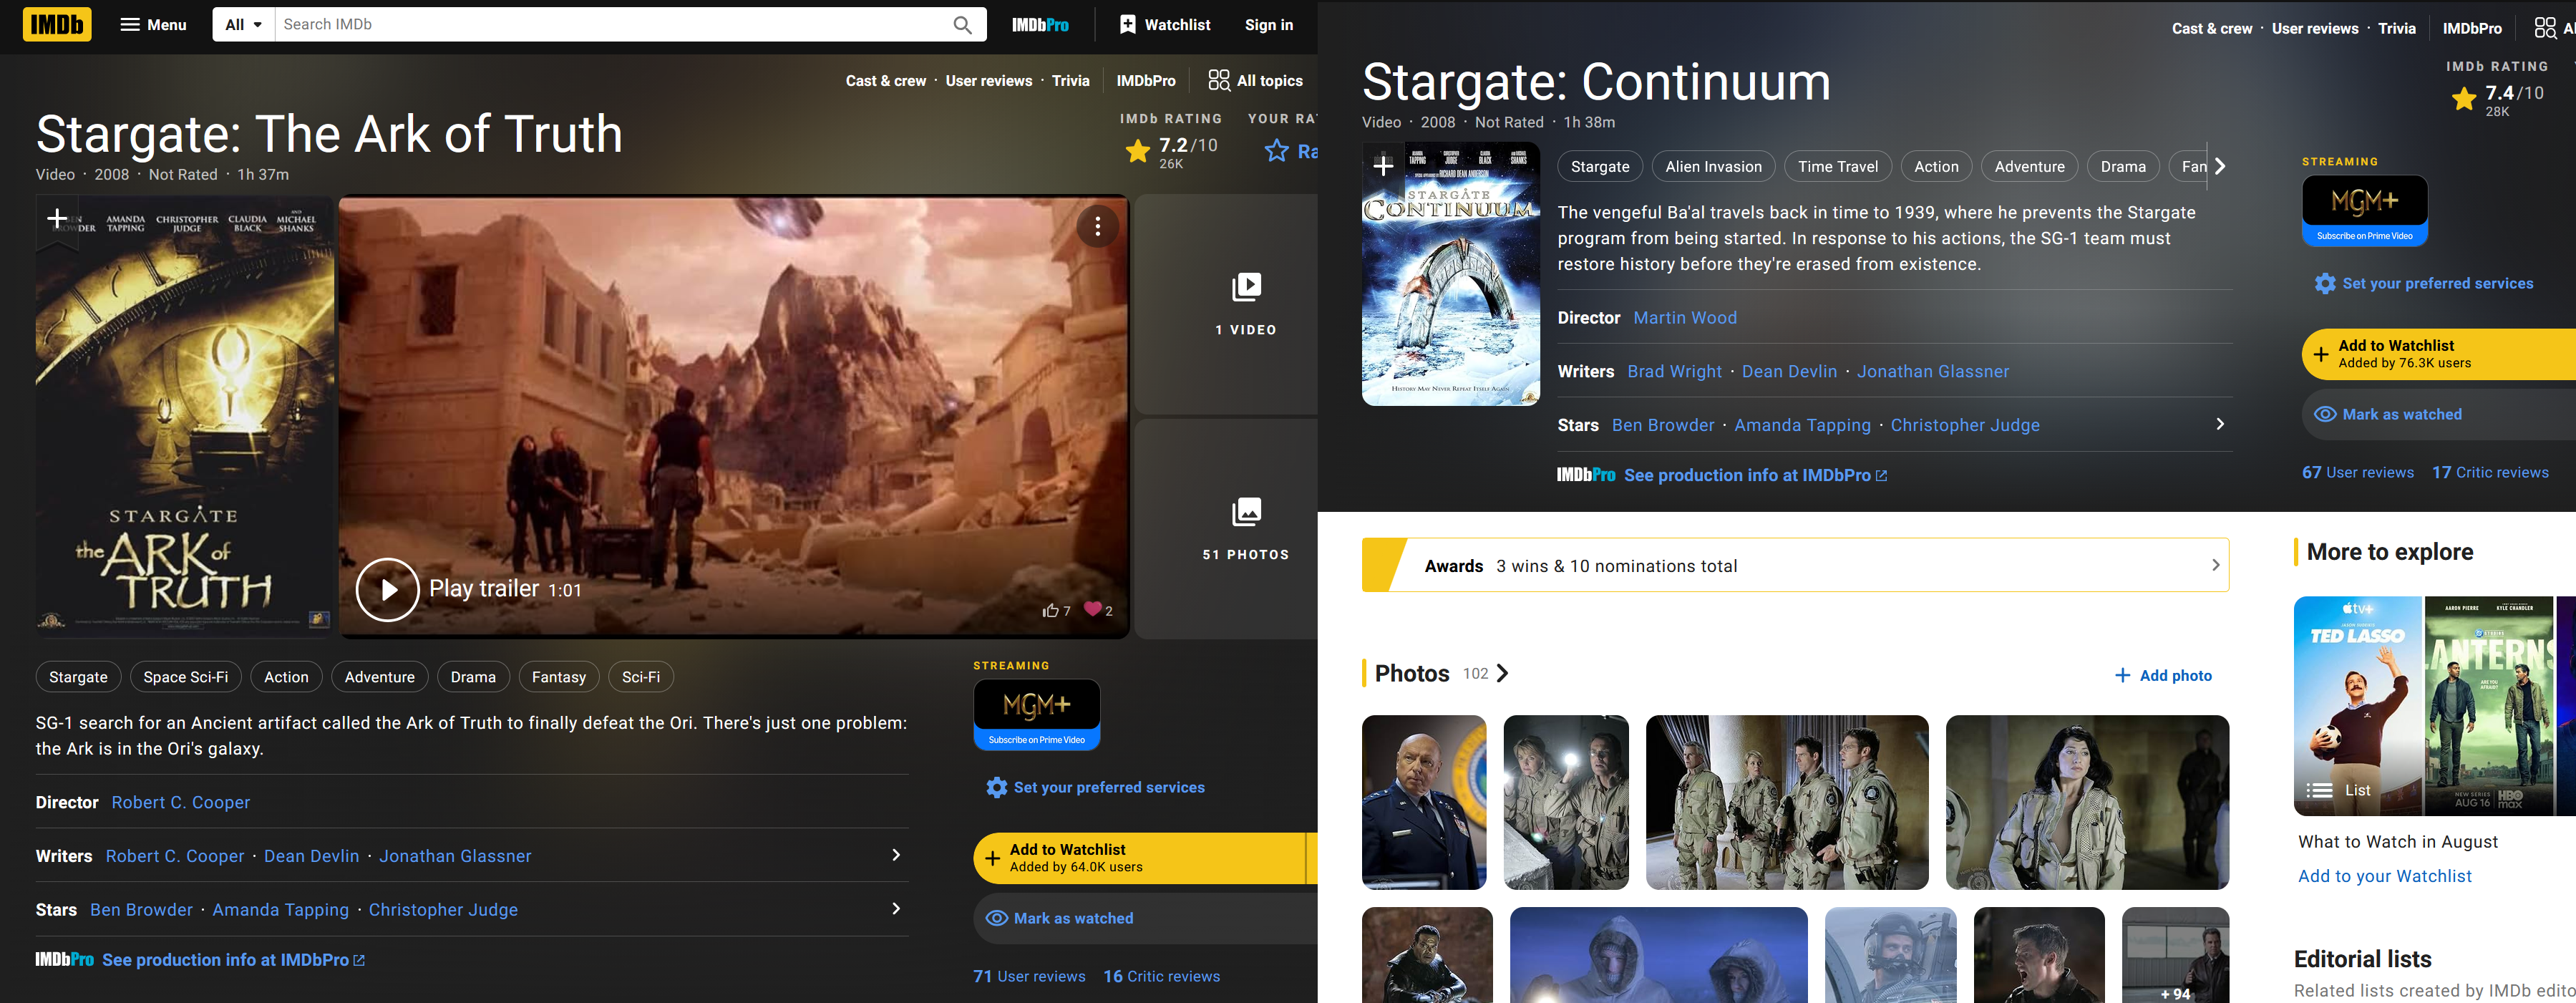Select the Time Travel chip
This screenshot has width=2576, height=1003.
click(1838, 167)
